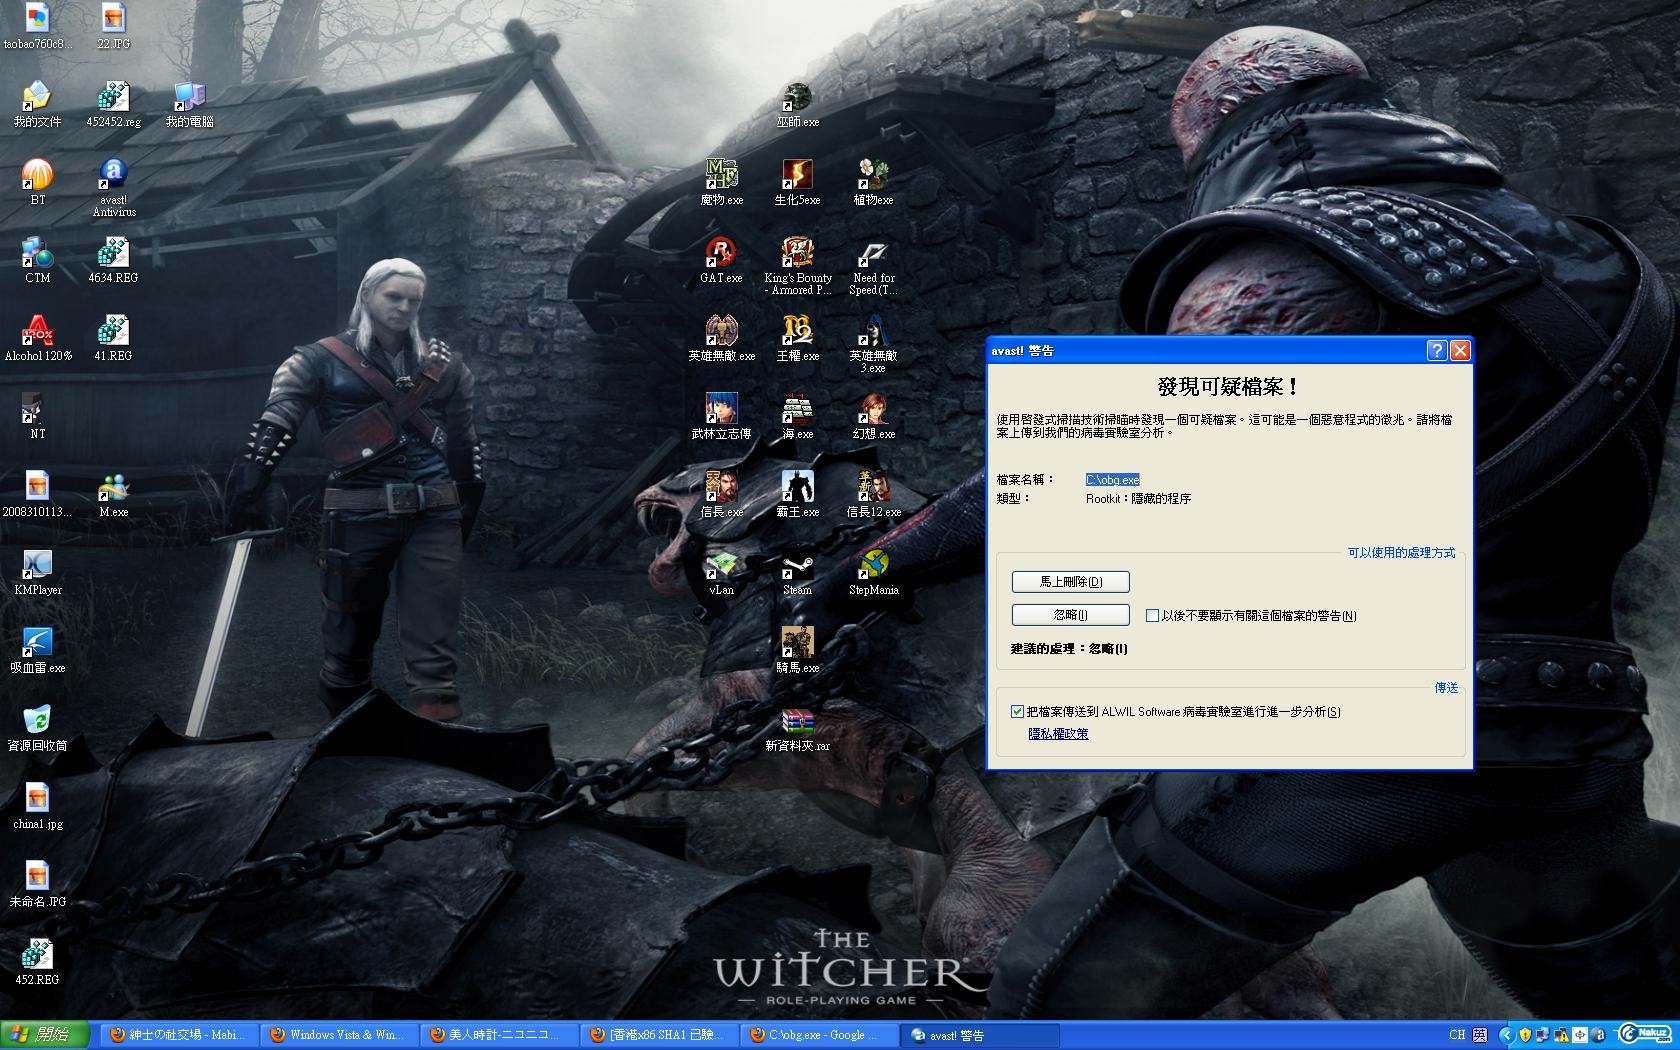Click the 忽略(I) ignore button

click(x=1070, y=615)
